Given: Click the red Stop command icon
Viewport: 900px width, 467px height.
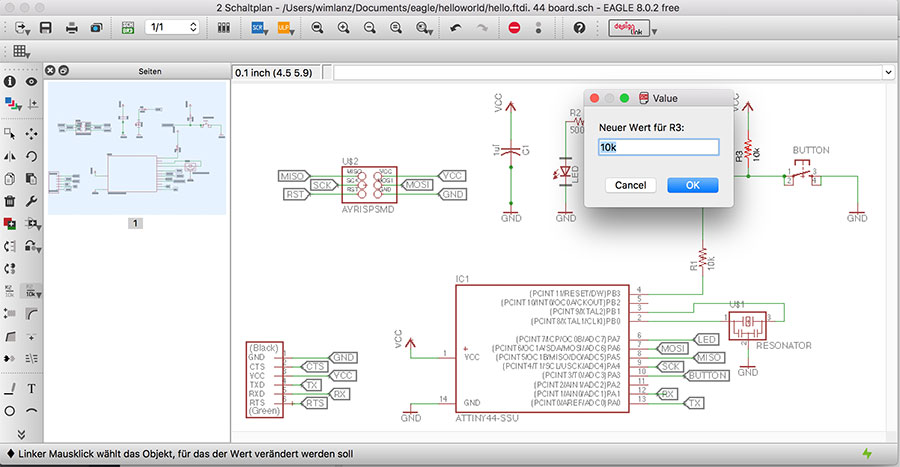Looking at the screenshot, I should [514, 28].
